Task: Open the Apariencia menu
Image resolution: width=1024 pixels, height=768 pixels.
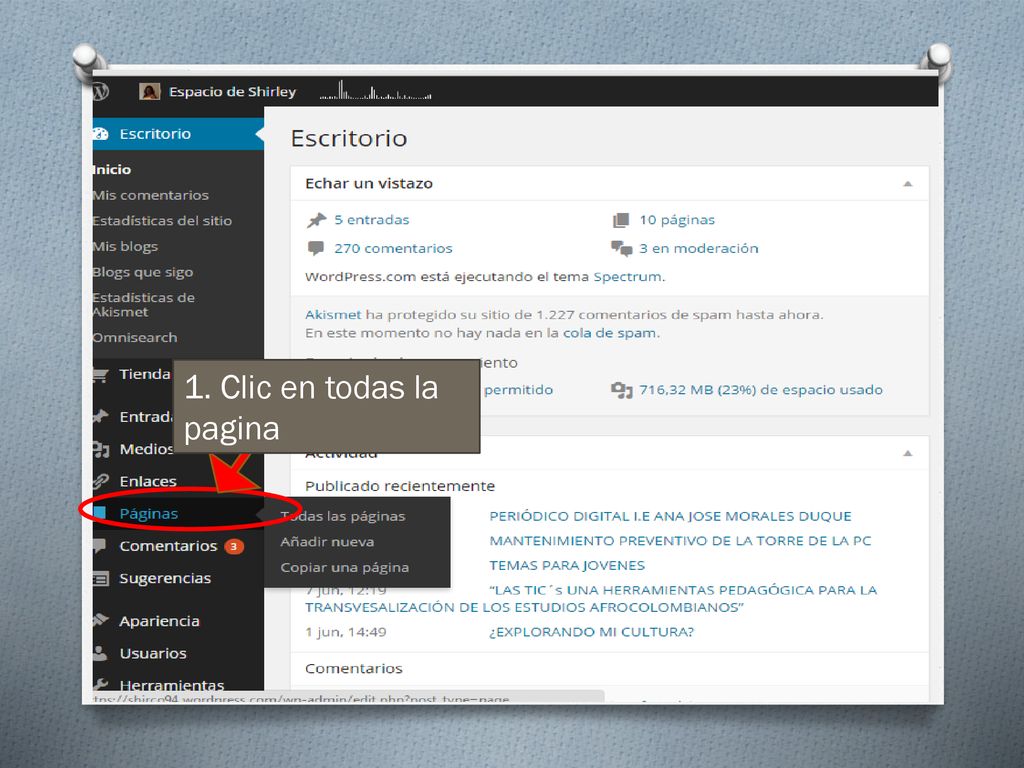Action: click(x=159, y=621)
